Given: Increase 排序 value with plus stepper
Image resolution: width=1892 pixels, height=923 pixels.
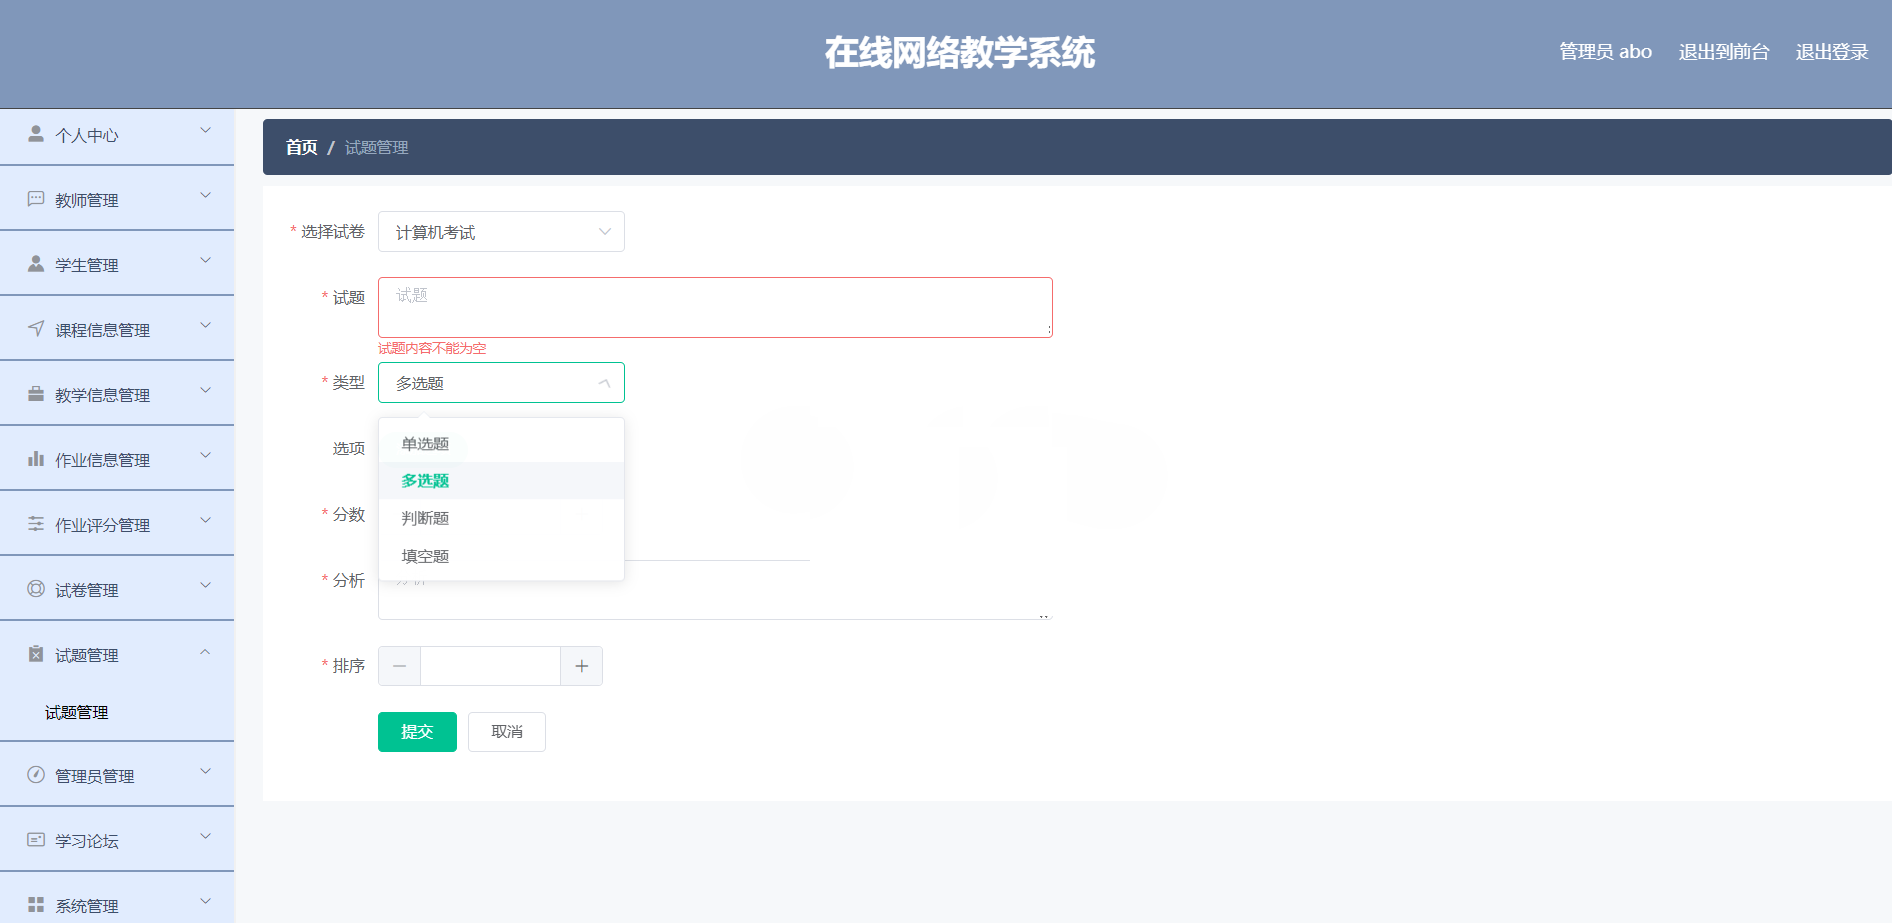Looking at the screenshot, I should point(581,665).
